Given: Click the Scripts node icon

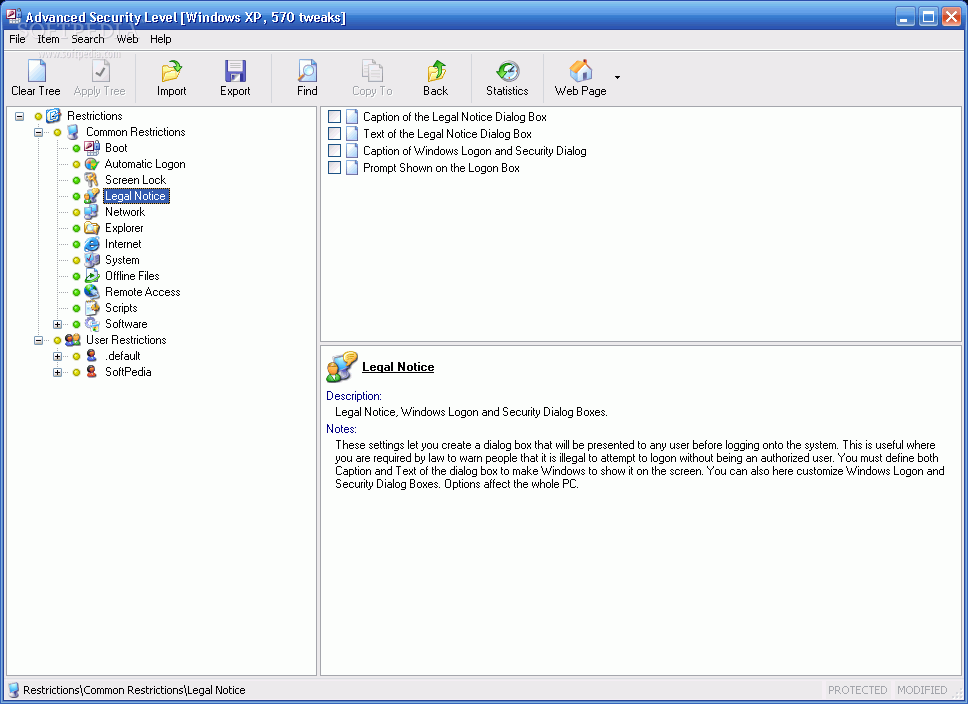Looking at the screenshot, I should [91, 308].
